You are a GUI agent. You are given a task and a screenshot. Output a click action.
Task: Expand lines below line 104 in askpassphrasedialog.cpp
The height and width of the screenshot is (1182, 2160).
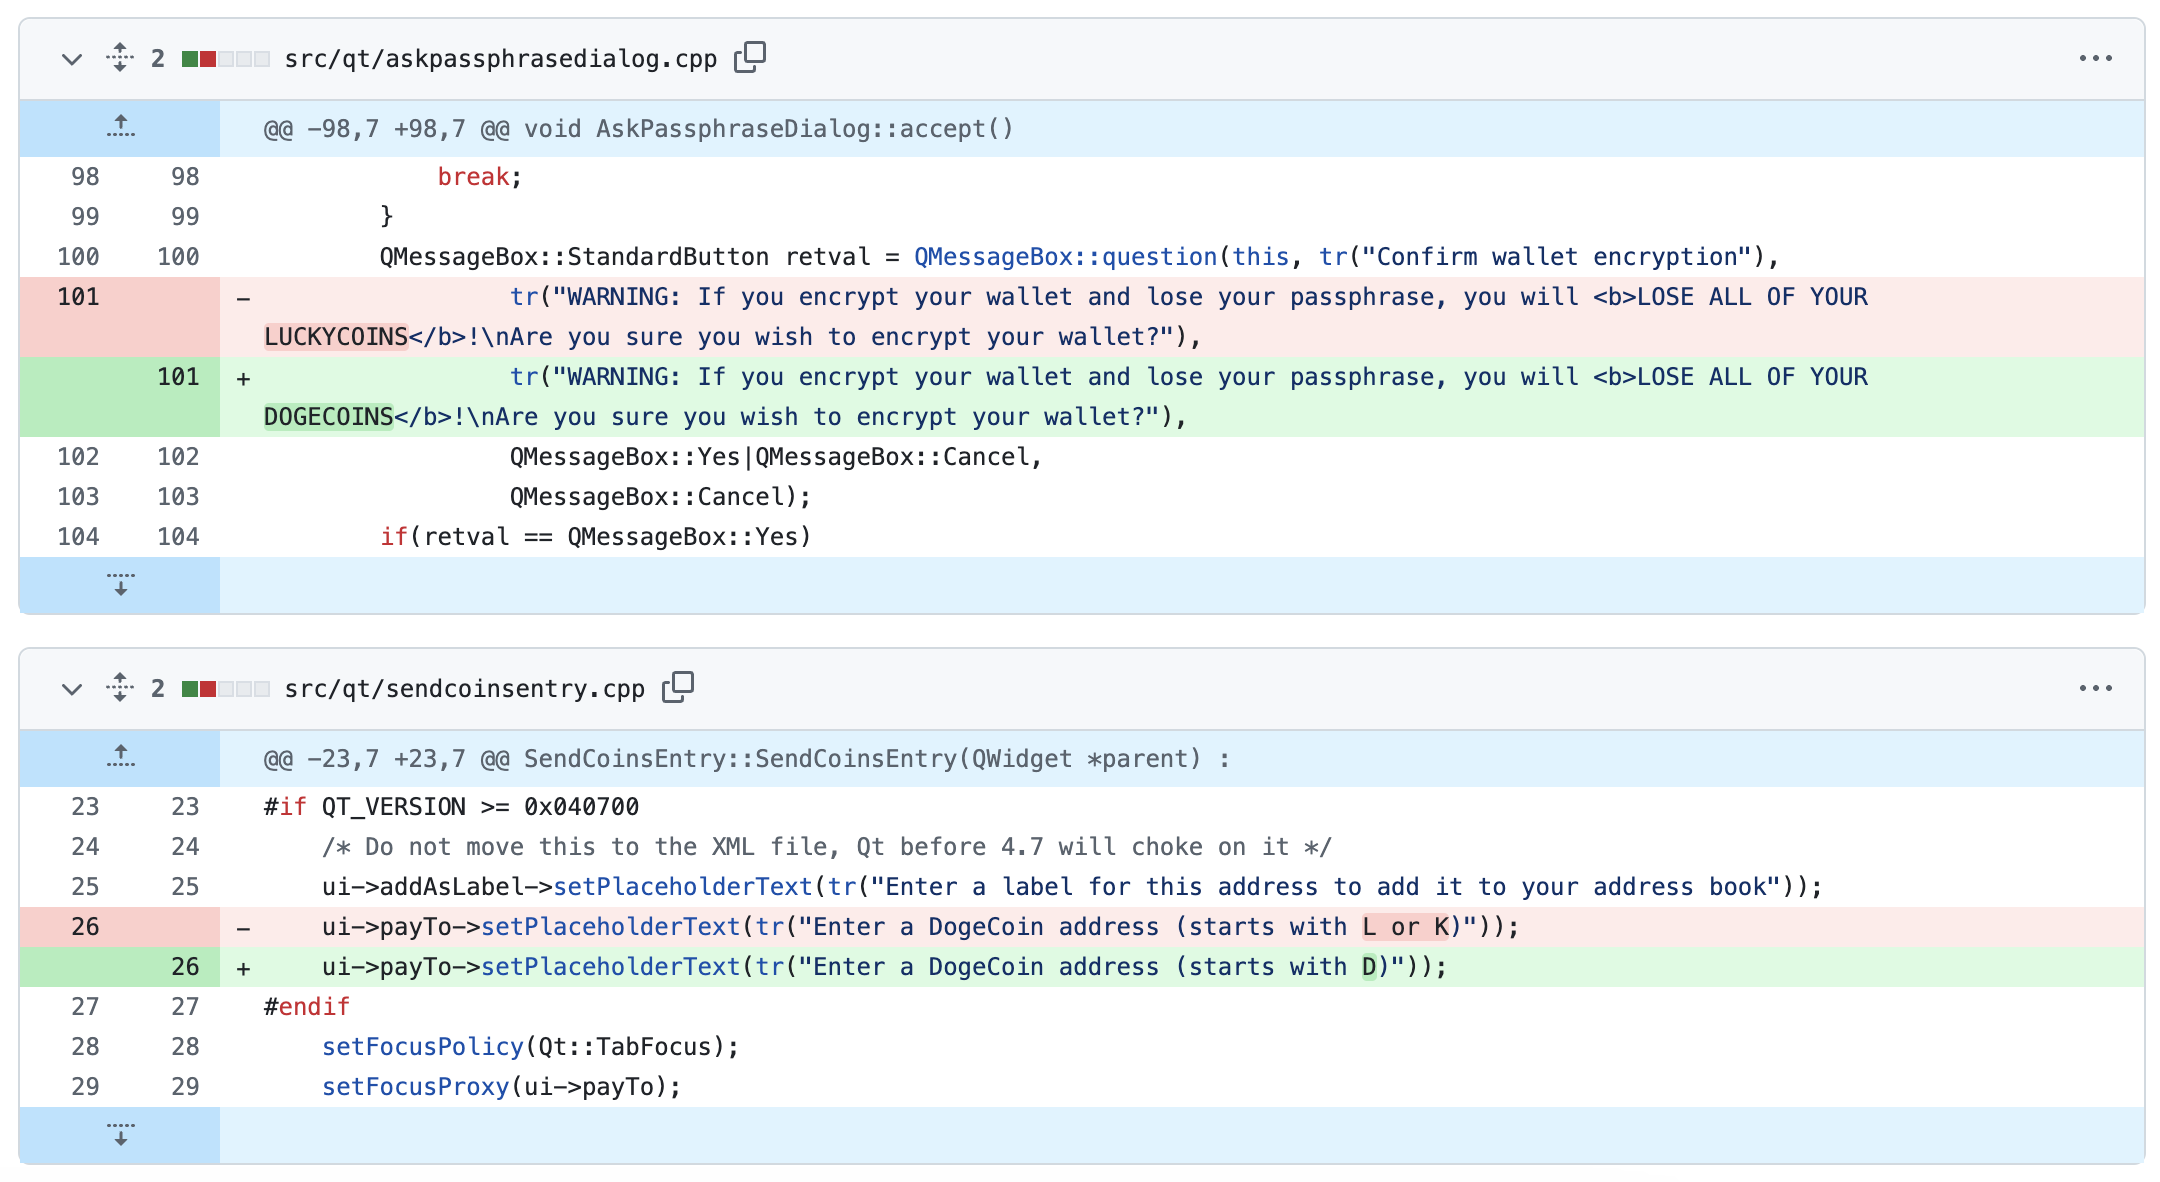120,584
